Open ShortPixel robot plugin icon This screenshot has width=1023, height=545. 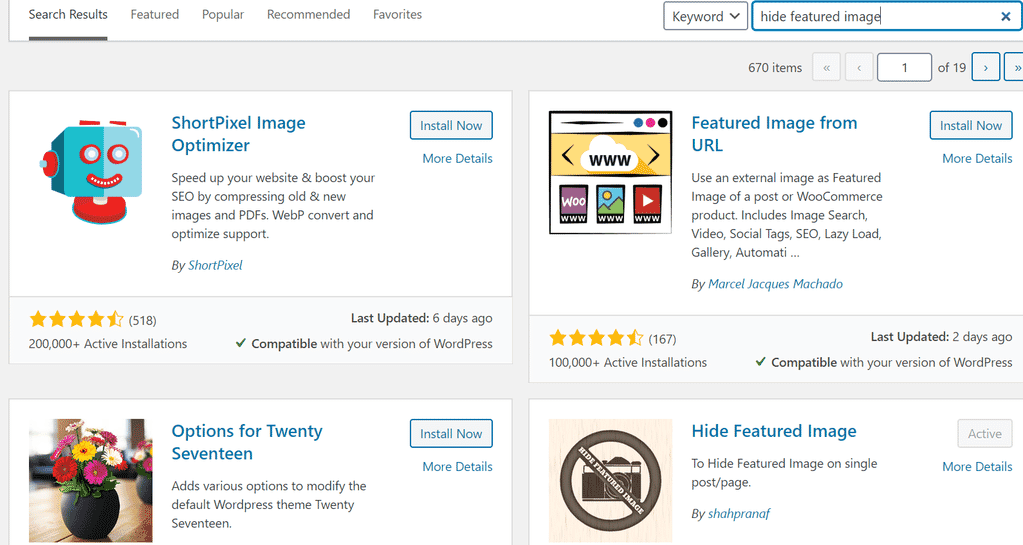(x=91, y=172)
